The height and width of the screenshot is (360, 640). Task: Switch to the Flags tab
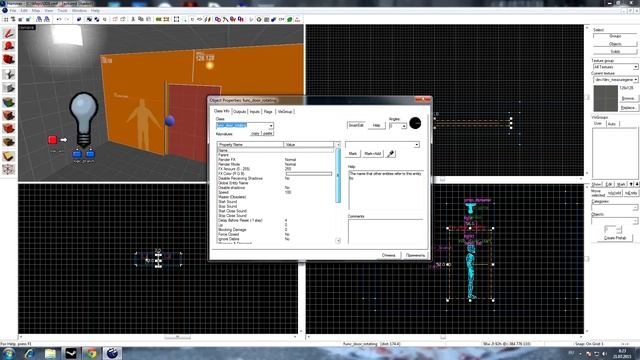[x=268, y=111]
